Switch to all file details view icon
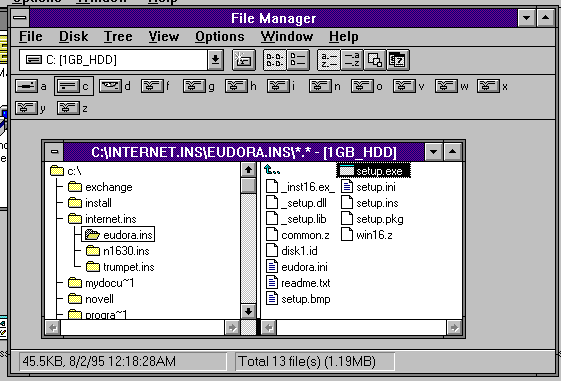The image size is (561, 381). point(298,60)
